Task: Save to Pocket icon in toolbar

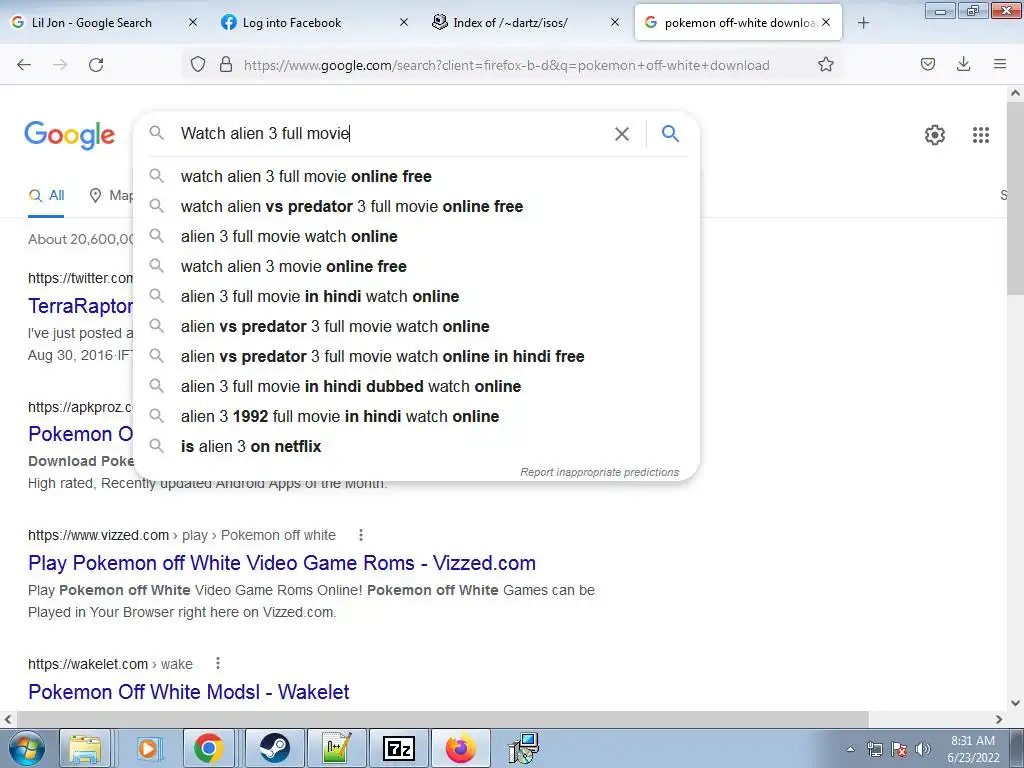Action: (928, 64)
